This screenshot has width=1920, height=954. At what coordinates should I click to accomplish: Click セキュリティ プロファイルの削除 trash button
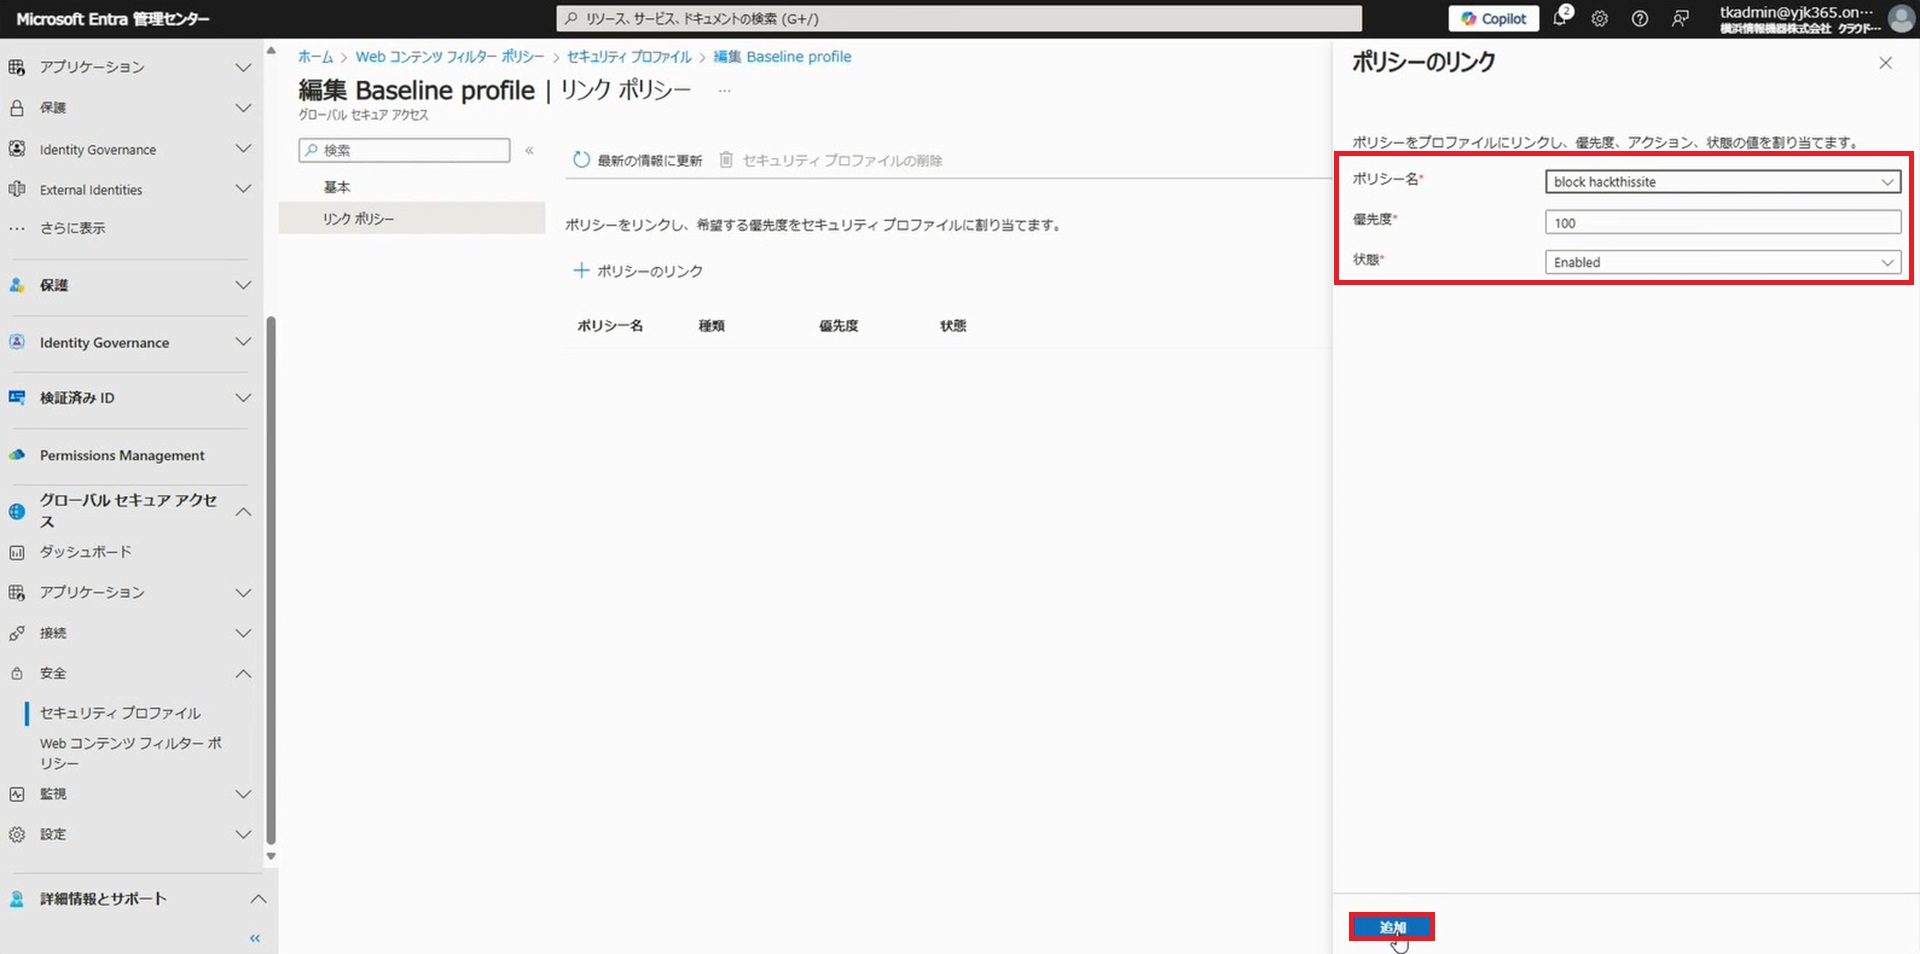point(831,160)
